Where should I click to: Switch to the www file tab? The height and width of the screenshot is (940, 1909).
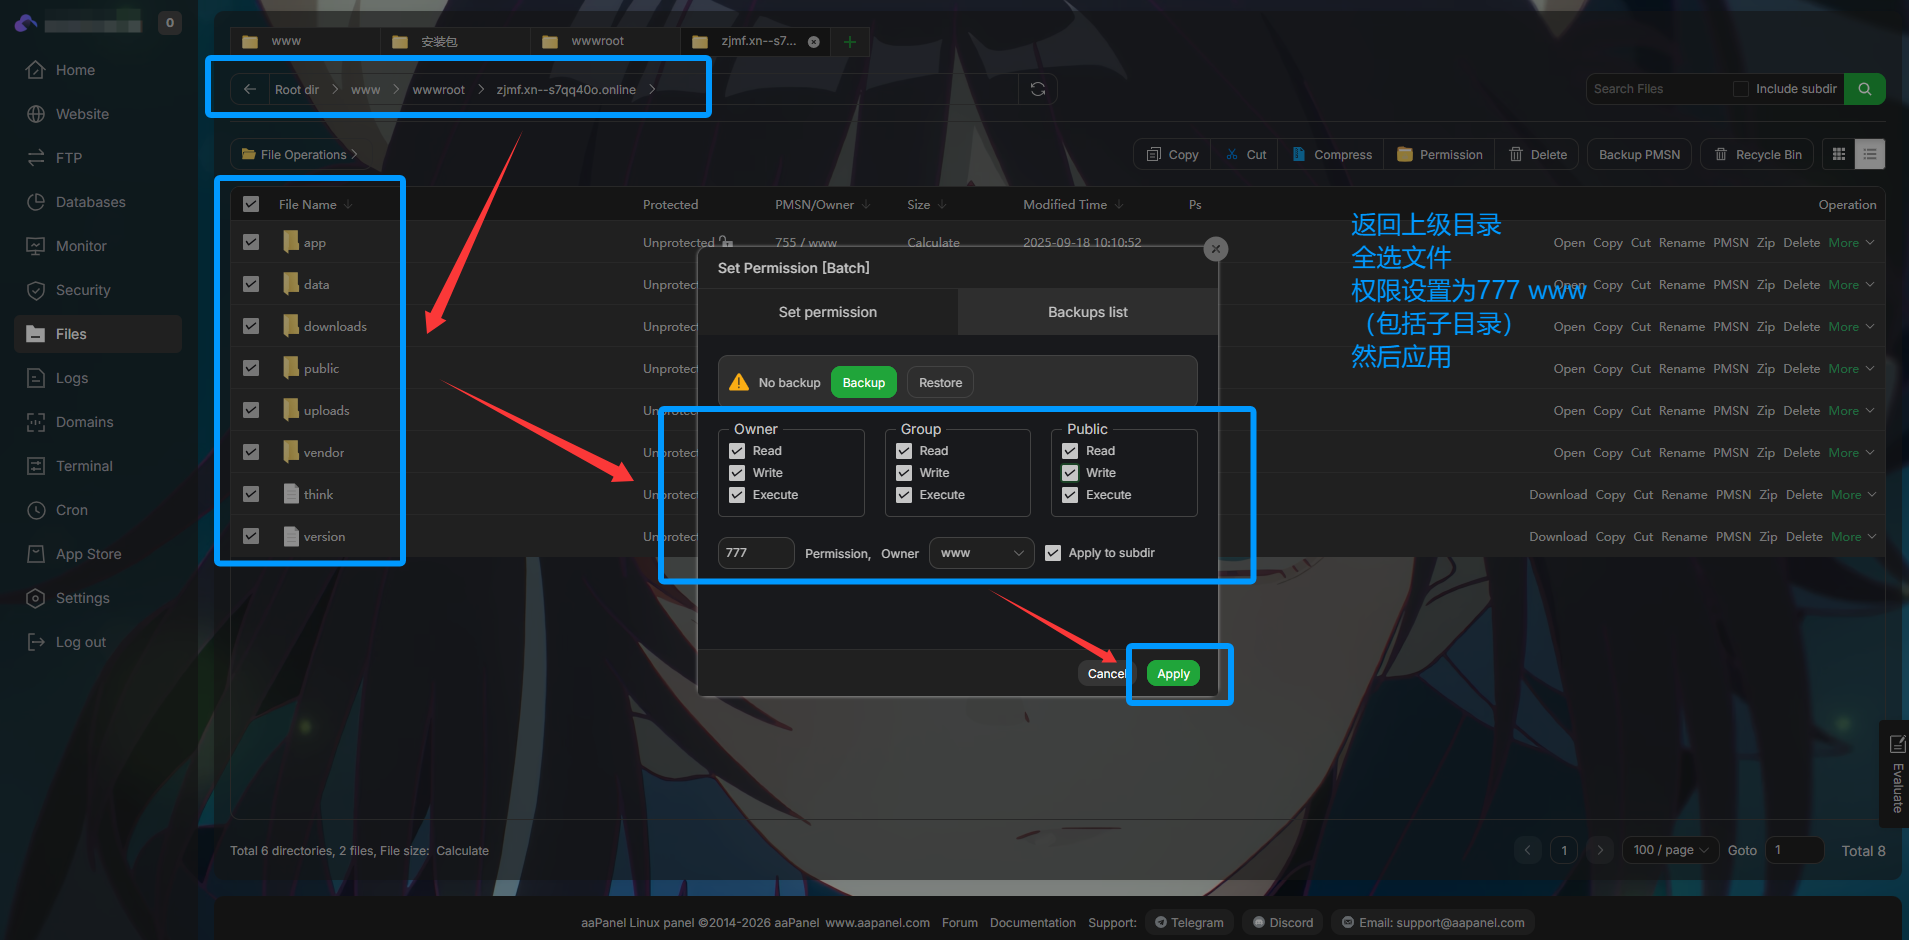(305, 41)
